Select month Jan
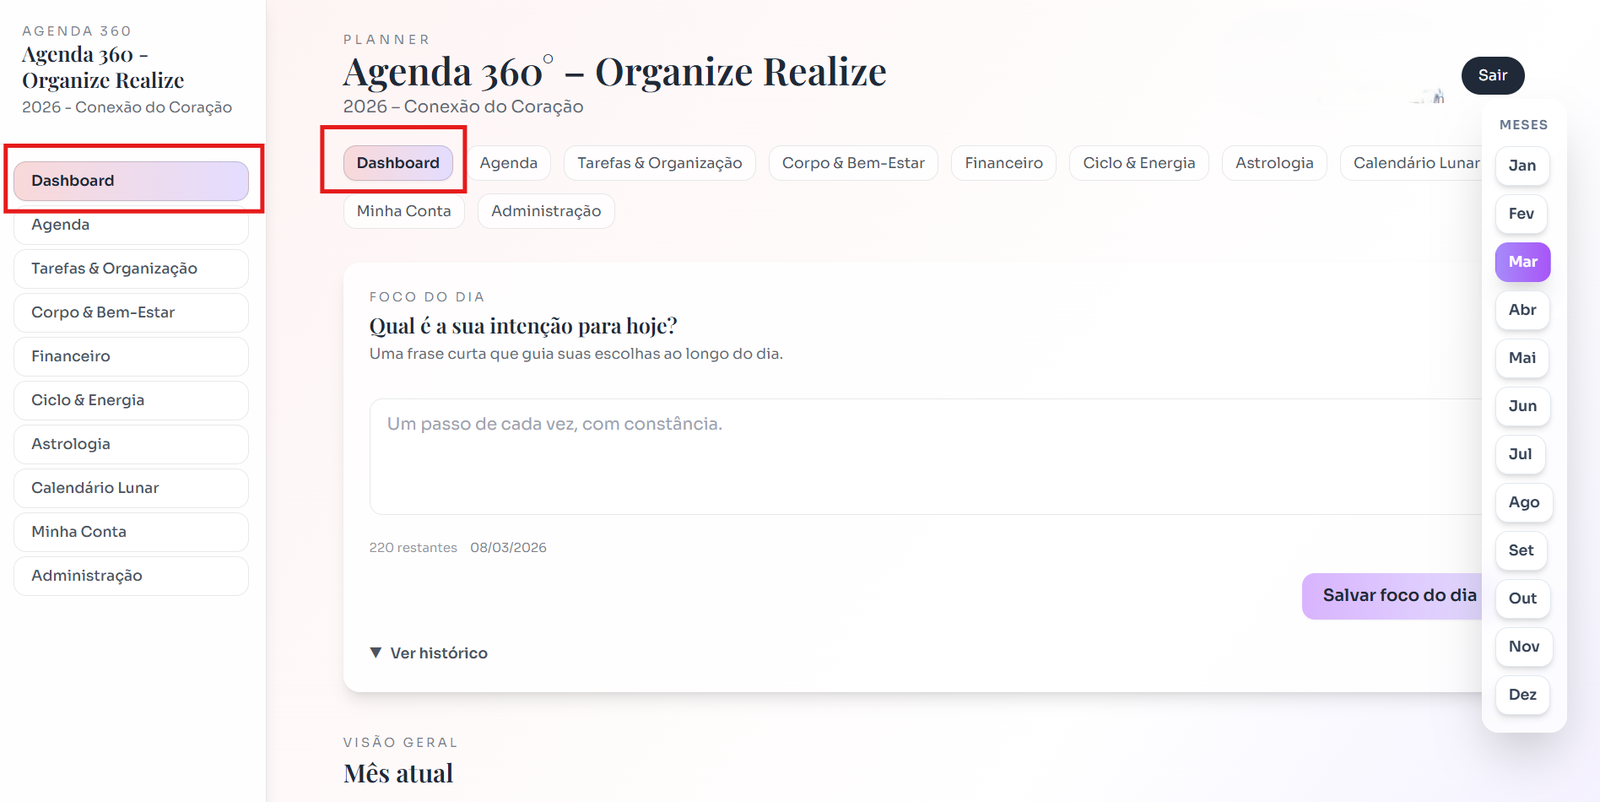This screenshot has width=1600, height=802. pyautogui.click(x=1522, y=166)
